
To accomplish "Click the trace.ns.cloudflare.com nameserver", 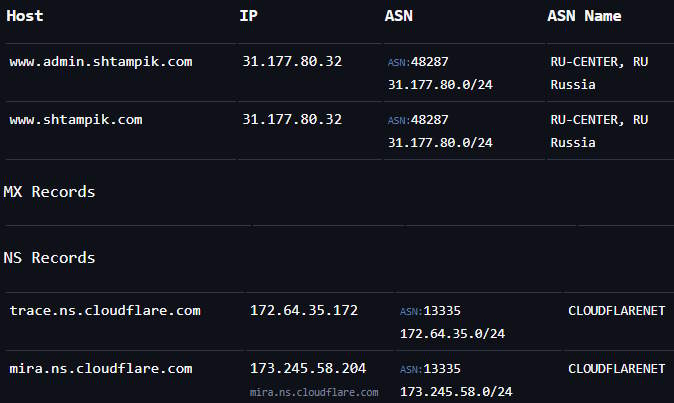I will point(105,311).
